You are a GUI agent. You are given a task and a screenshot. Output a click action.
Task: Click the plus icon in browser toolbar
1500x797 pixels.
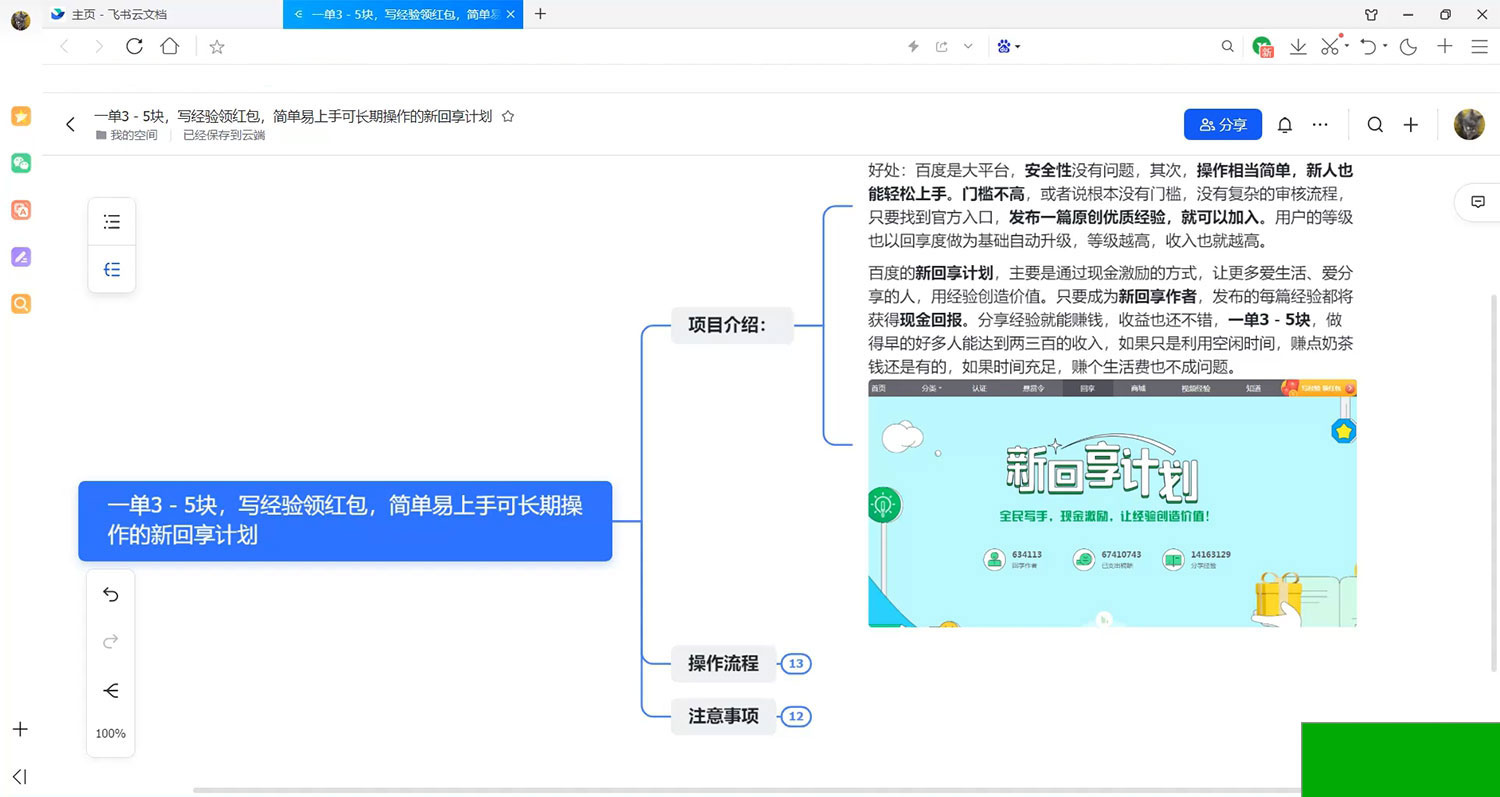point(1445,46)
